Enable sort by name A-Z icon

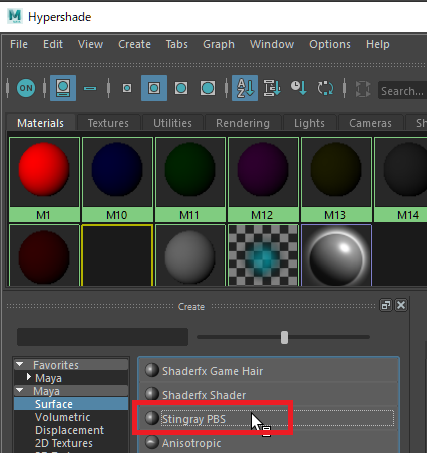(x=245, y=88)
